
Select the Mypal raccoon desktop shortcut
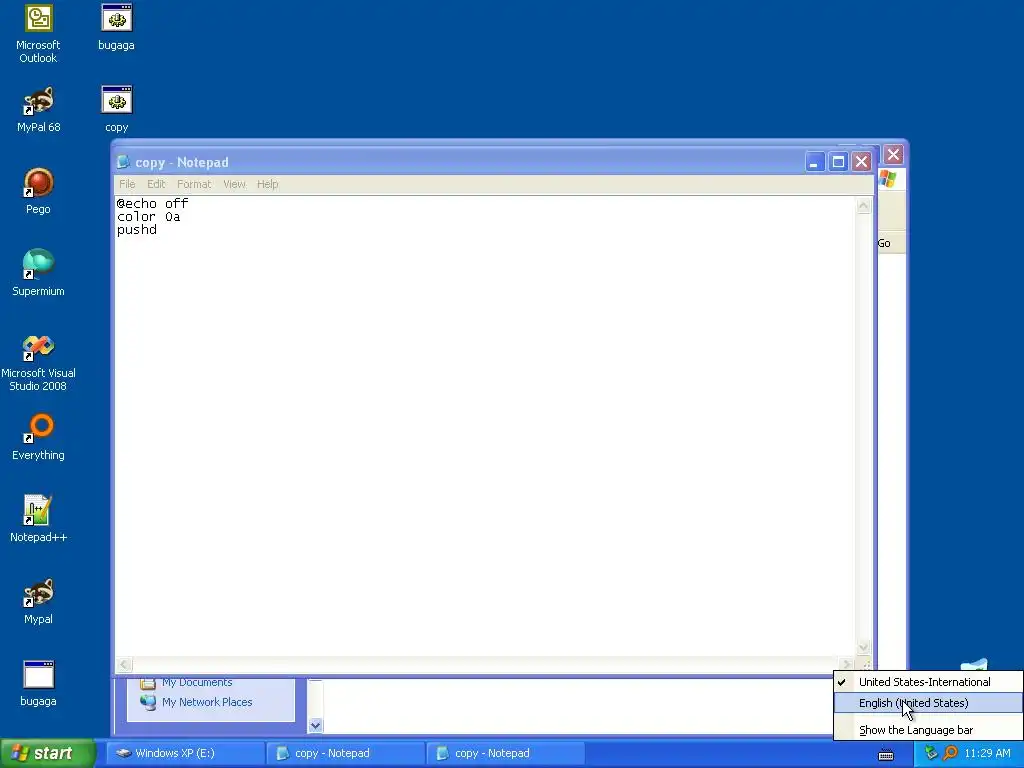pos(39,601)
